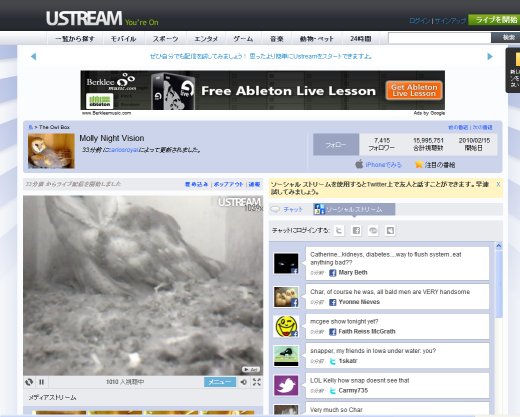Mute the video player volume
The image size is (520, 417).
coord(244,382)
